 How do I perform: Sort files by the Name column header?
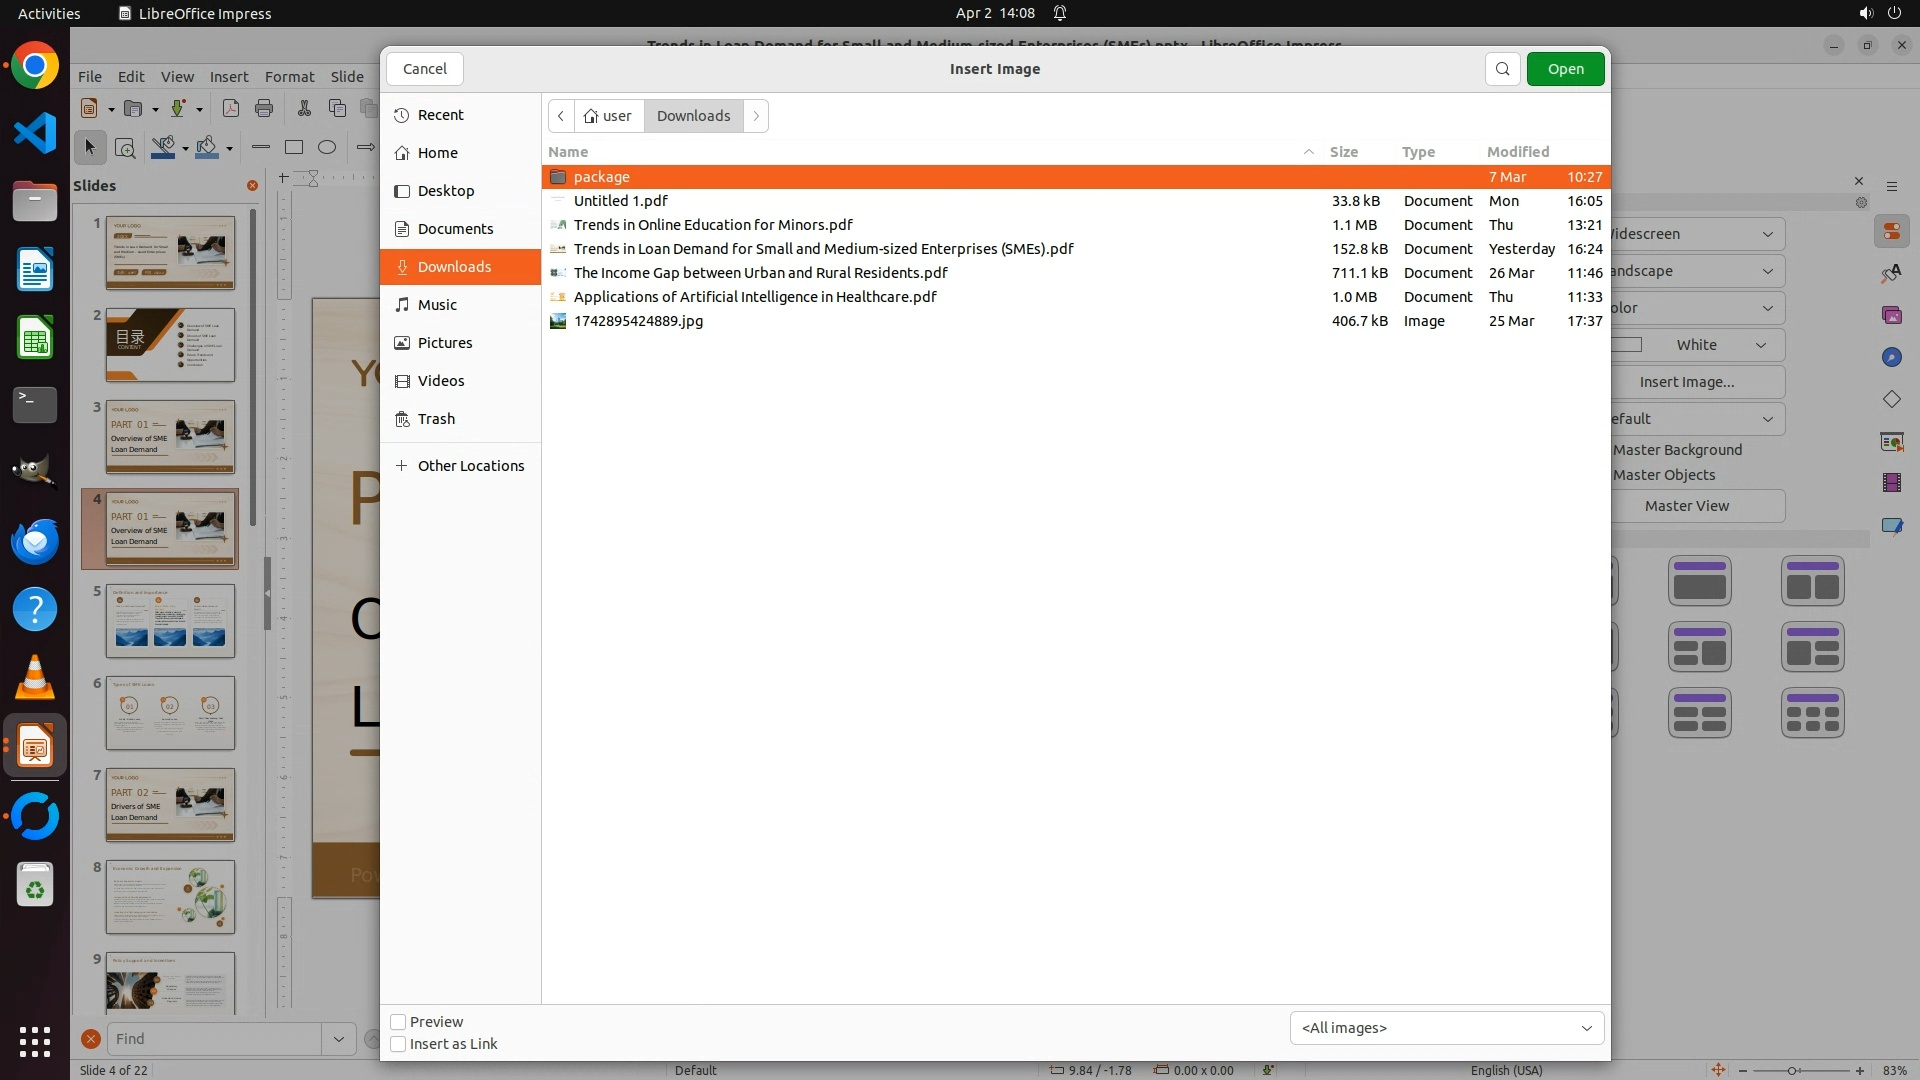click(x=568, y=152)
